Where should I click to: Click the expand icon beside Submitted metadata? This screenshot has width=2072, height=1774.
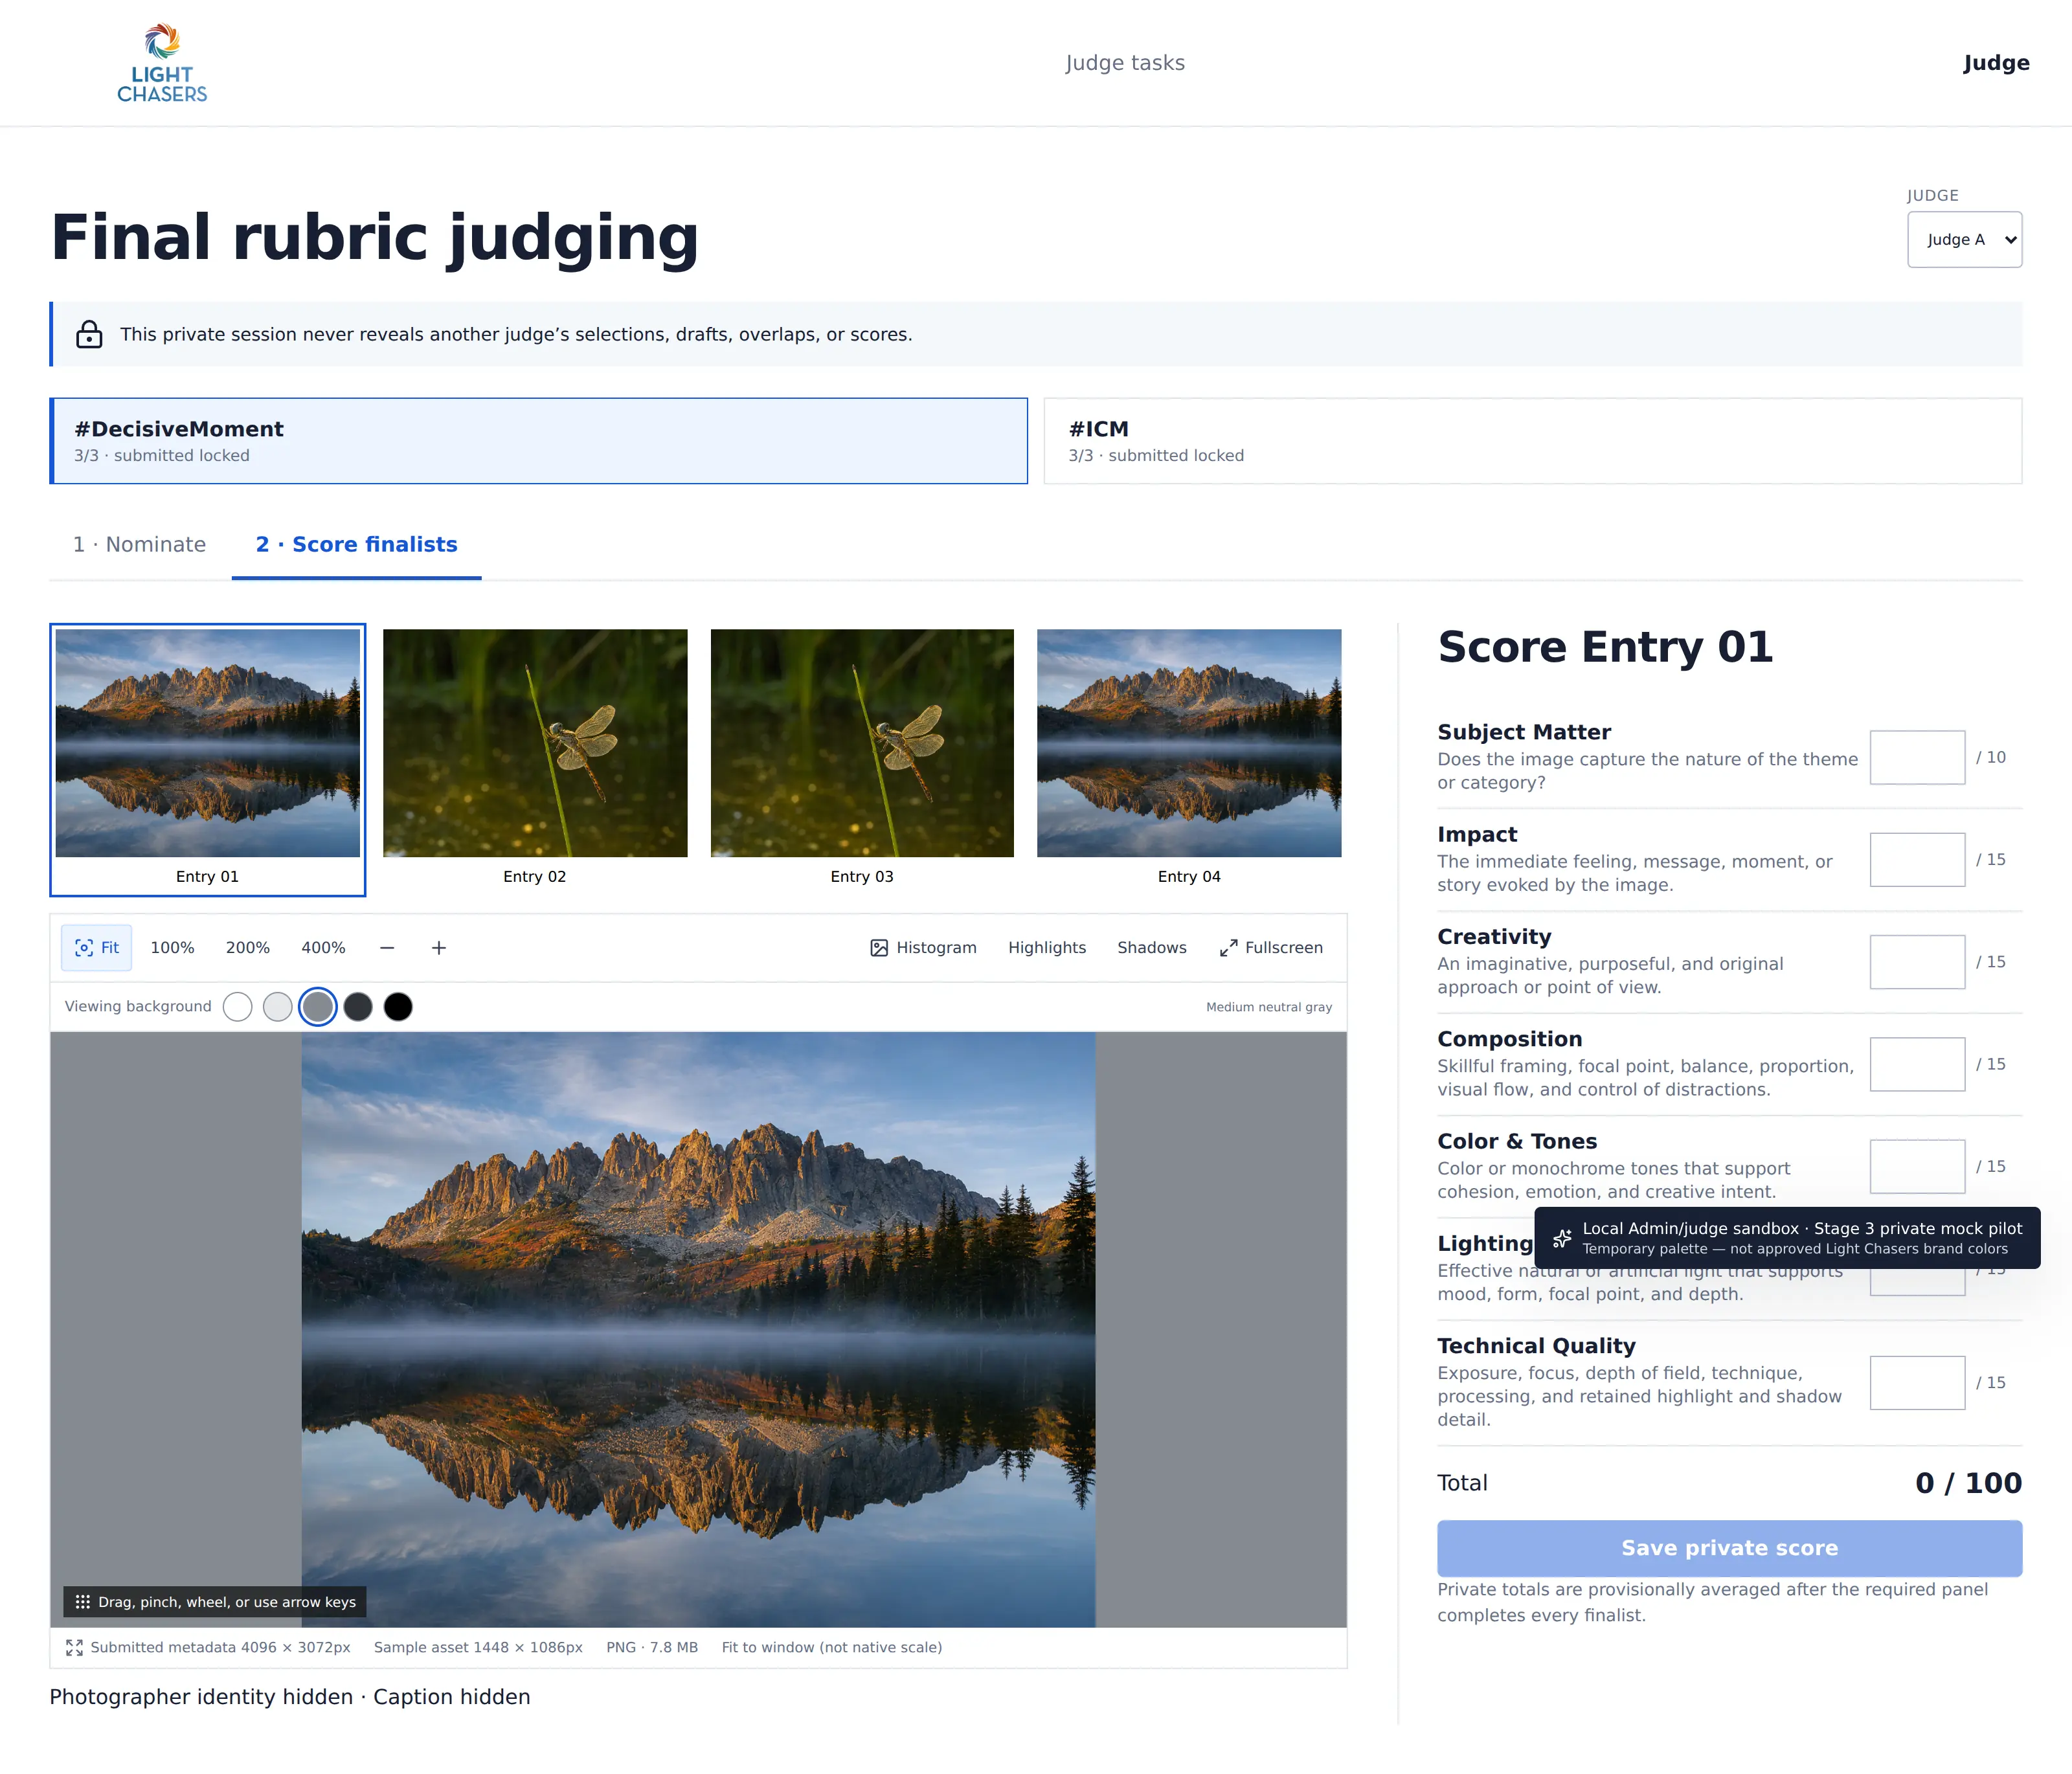74,1647
